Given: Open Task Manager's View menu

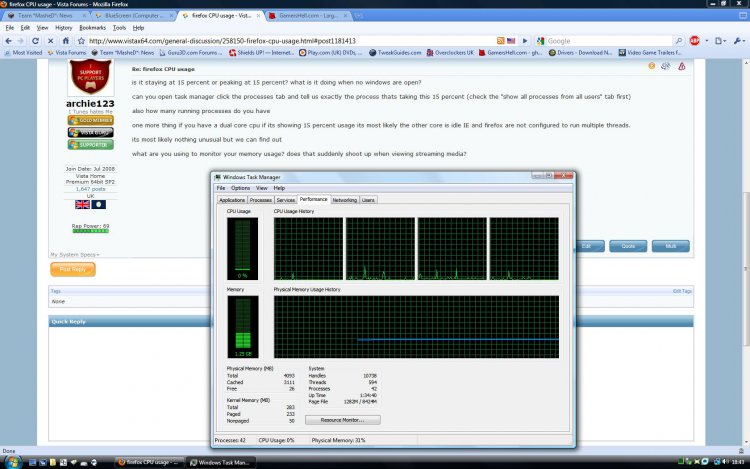Looking at the screenshot, I should pos(261,188).
